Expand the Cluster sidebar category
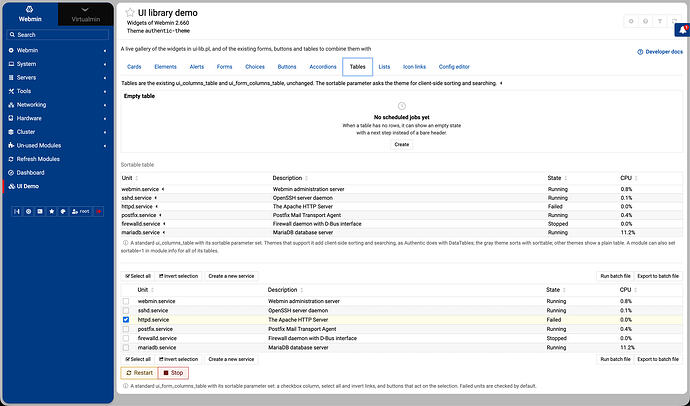Viewport: 690px width, 406px height. tap(58, 132)
